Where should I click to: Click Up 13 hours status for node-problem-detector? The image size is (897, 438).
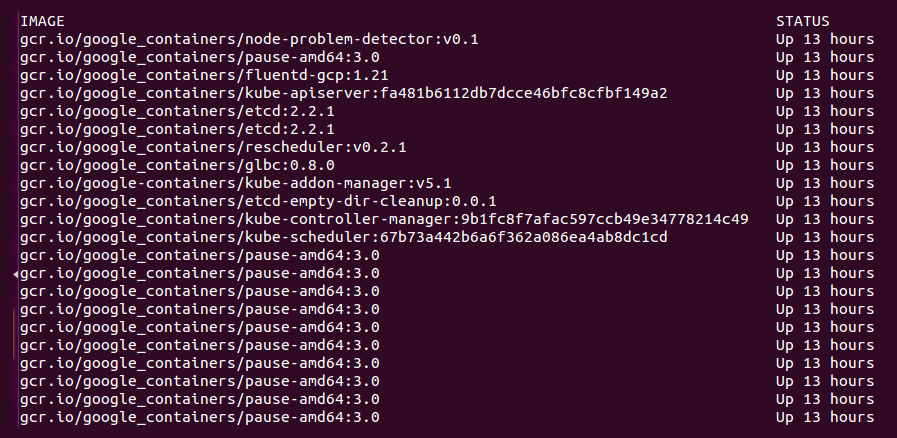824,39
